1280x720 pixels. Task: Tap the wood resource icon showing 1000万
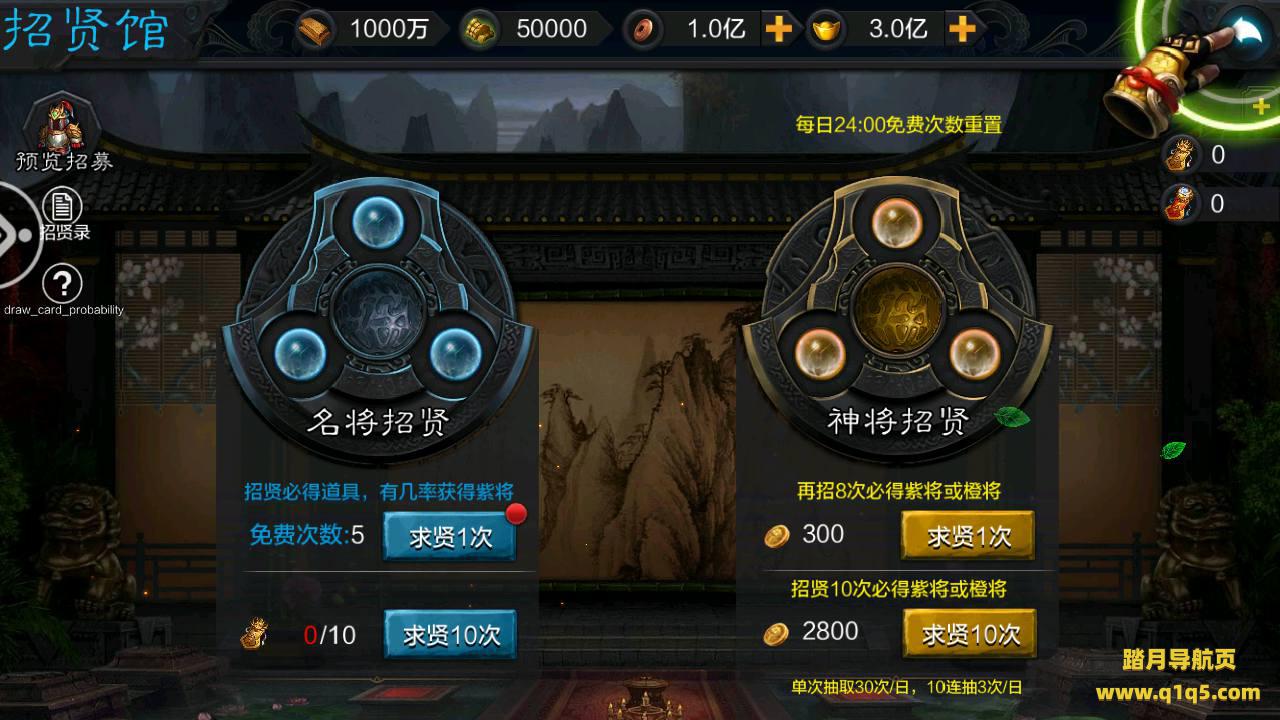click(317, 29)
